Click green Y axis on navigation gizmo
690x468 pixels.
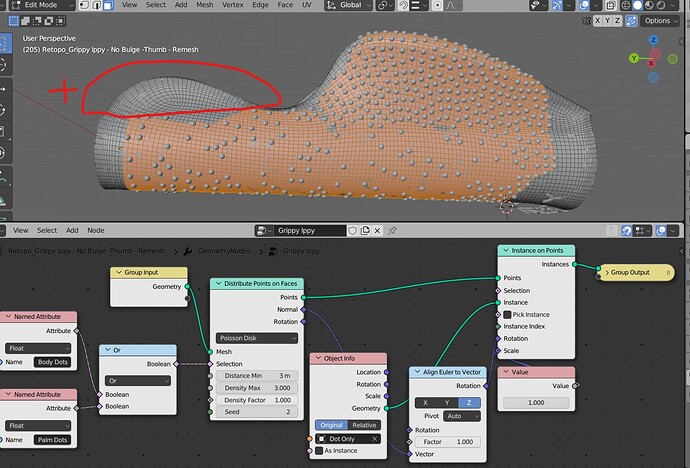click(634, 58)
